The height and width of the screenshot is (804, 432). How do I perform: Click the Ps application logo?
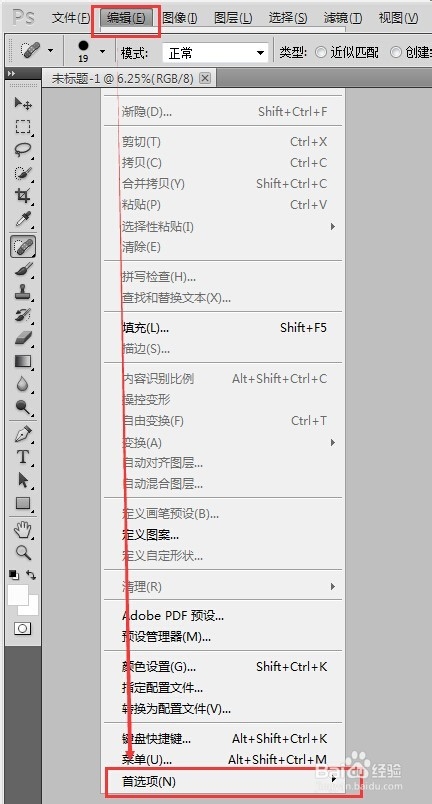click(x=23, y=17)
